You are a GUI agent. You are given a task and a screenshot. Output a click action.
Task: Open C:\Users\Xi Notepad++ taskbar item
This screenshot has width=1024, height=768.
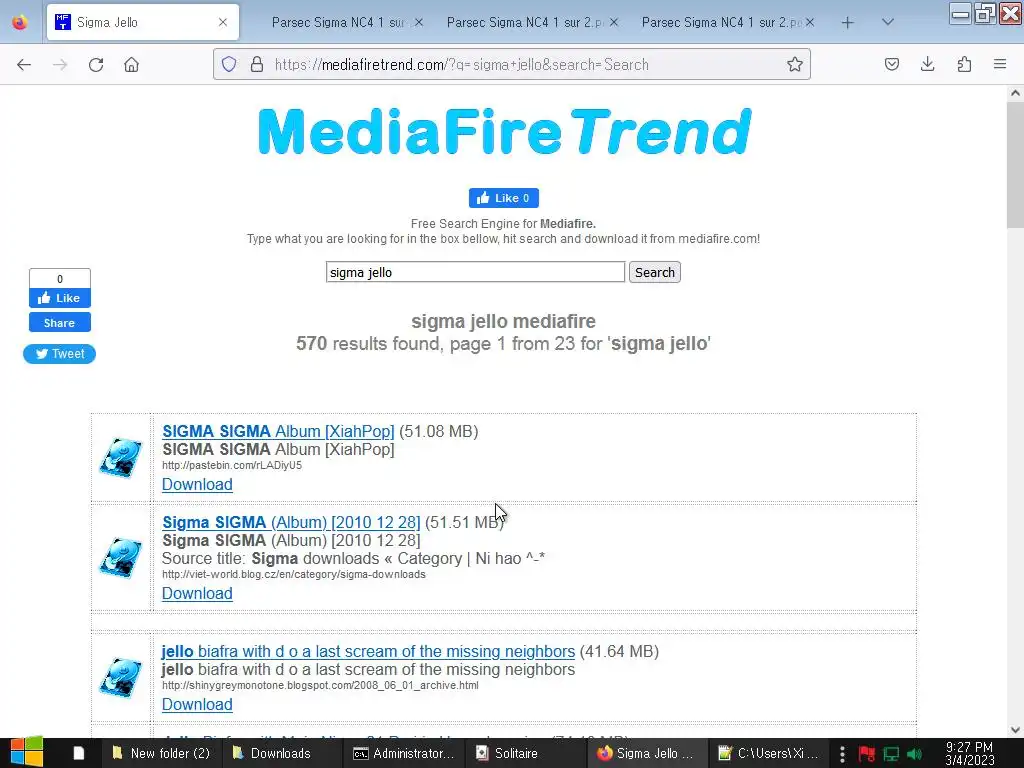click(x=768, y=754)
